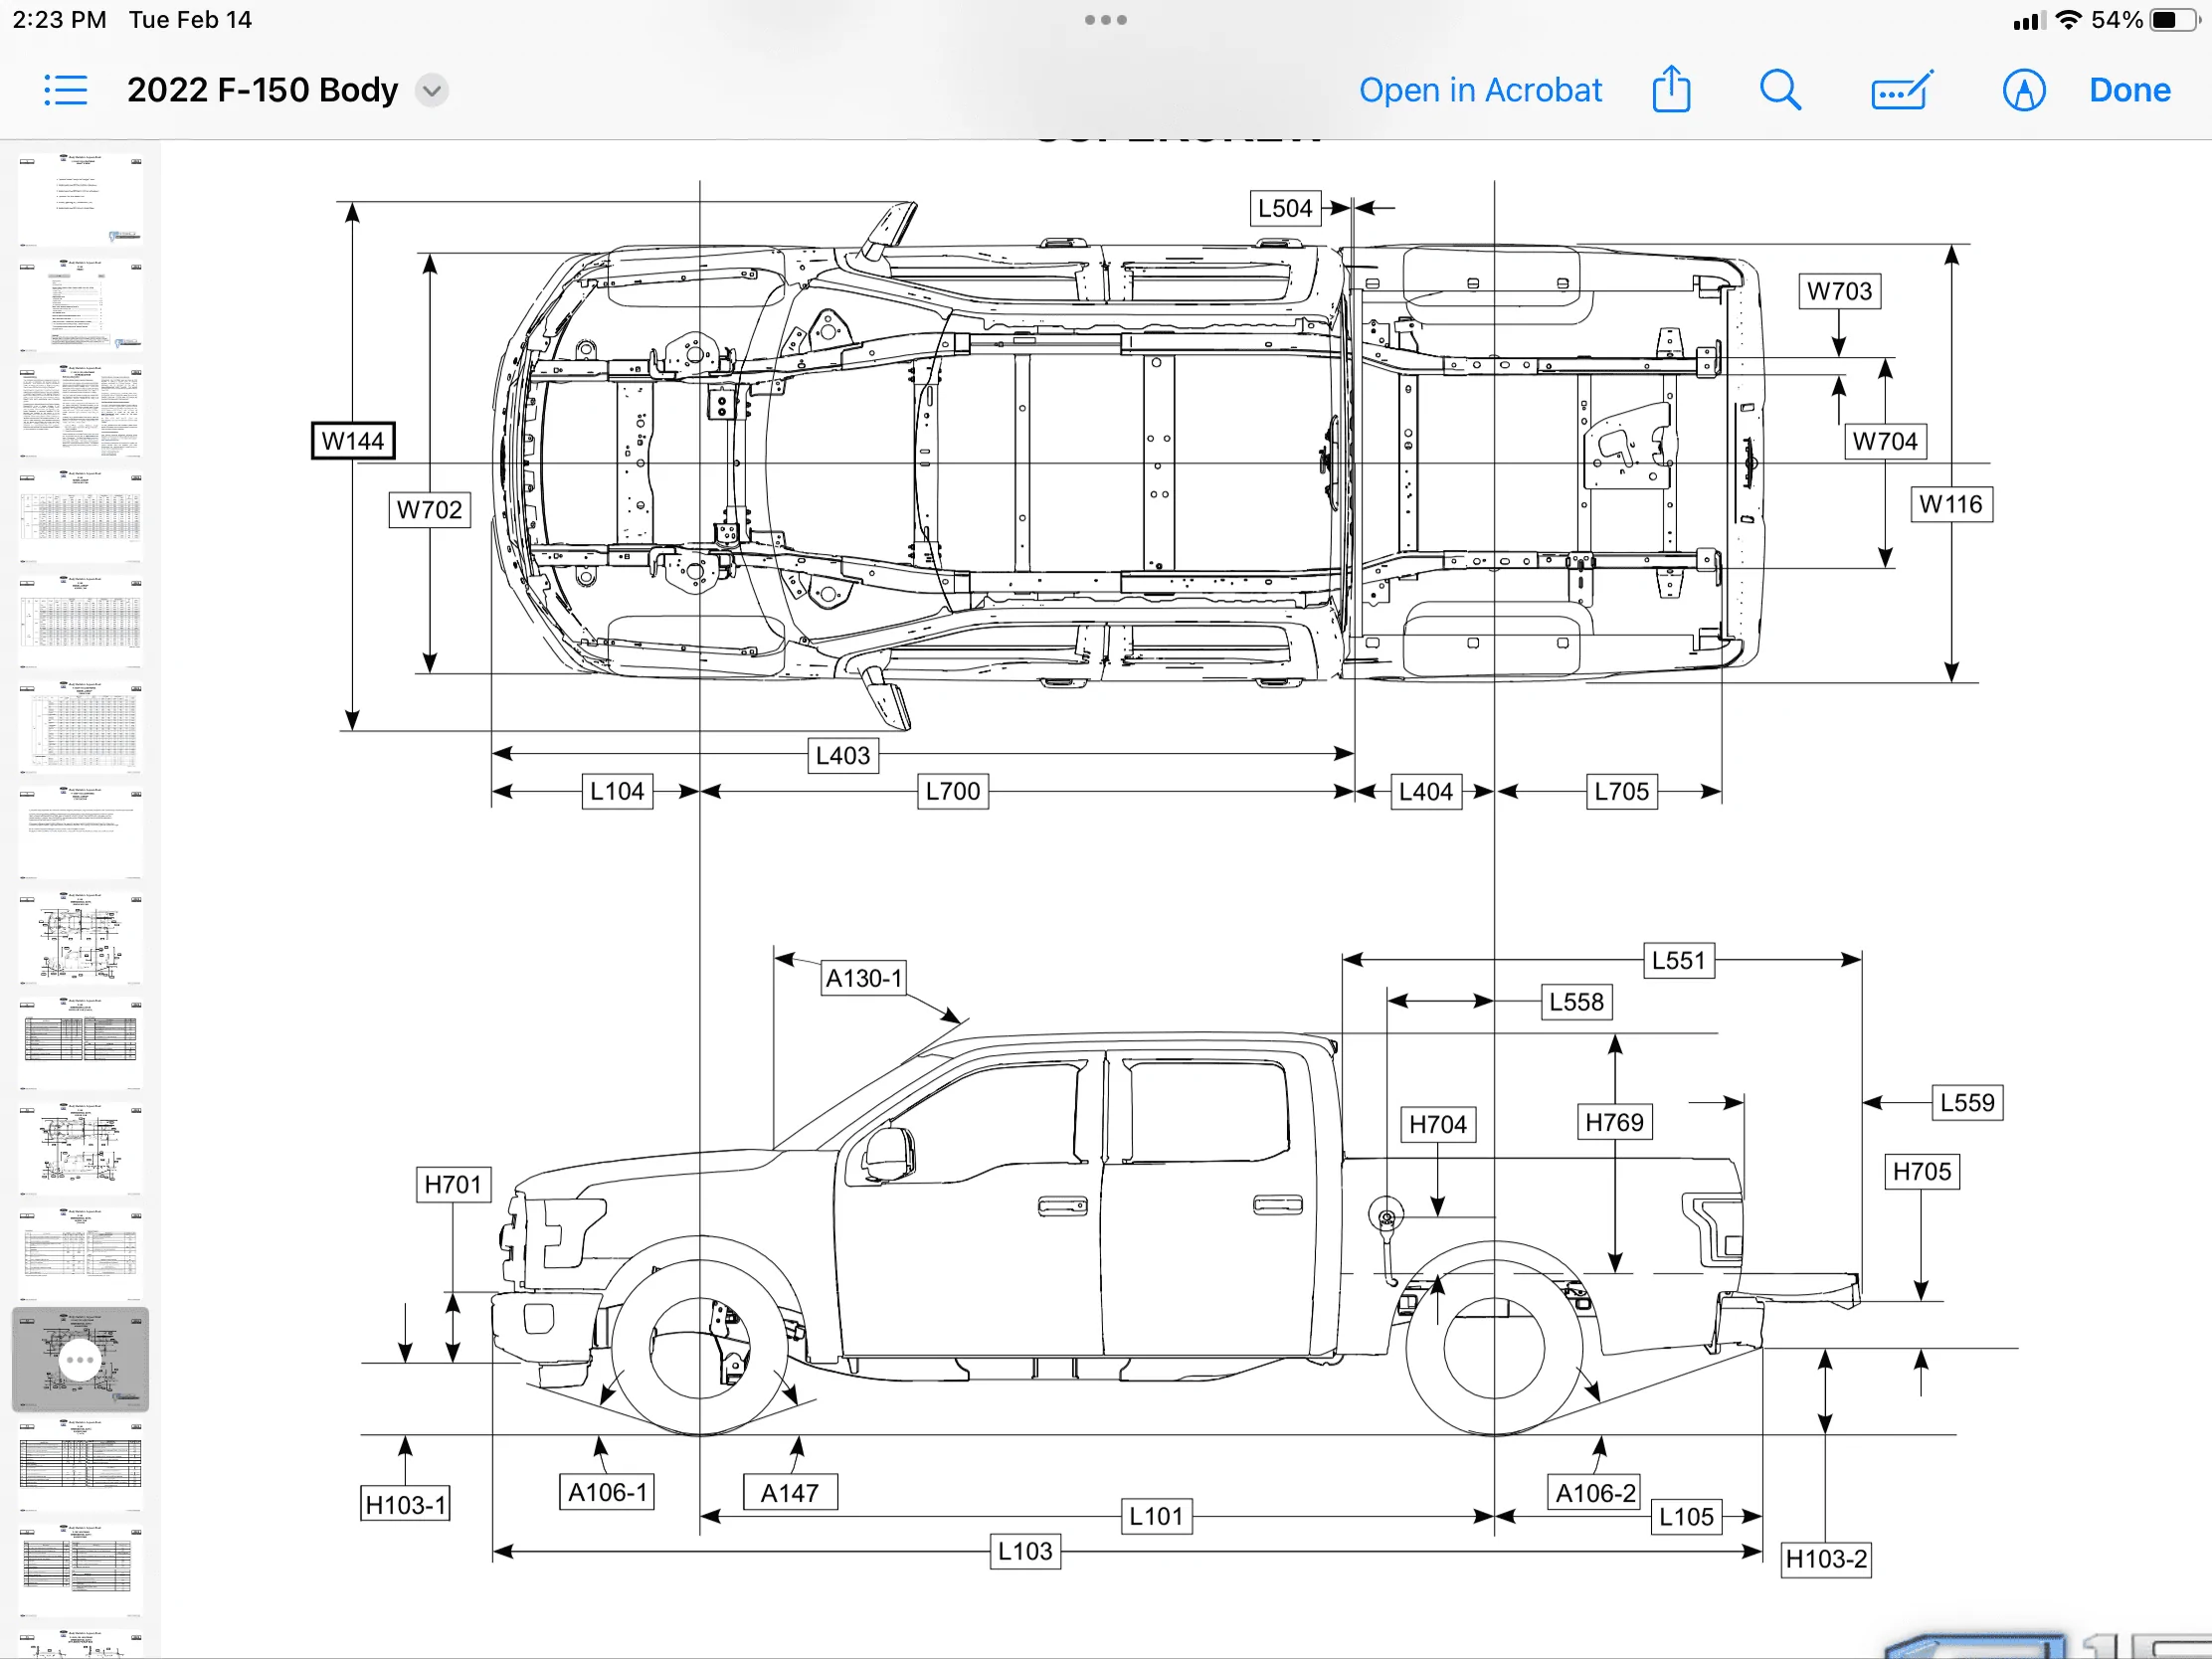
Task: Tap the ellipsis on the highlighted page thumbnail
Action: coord(79,1360)
